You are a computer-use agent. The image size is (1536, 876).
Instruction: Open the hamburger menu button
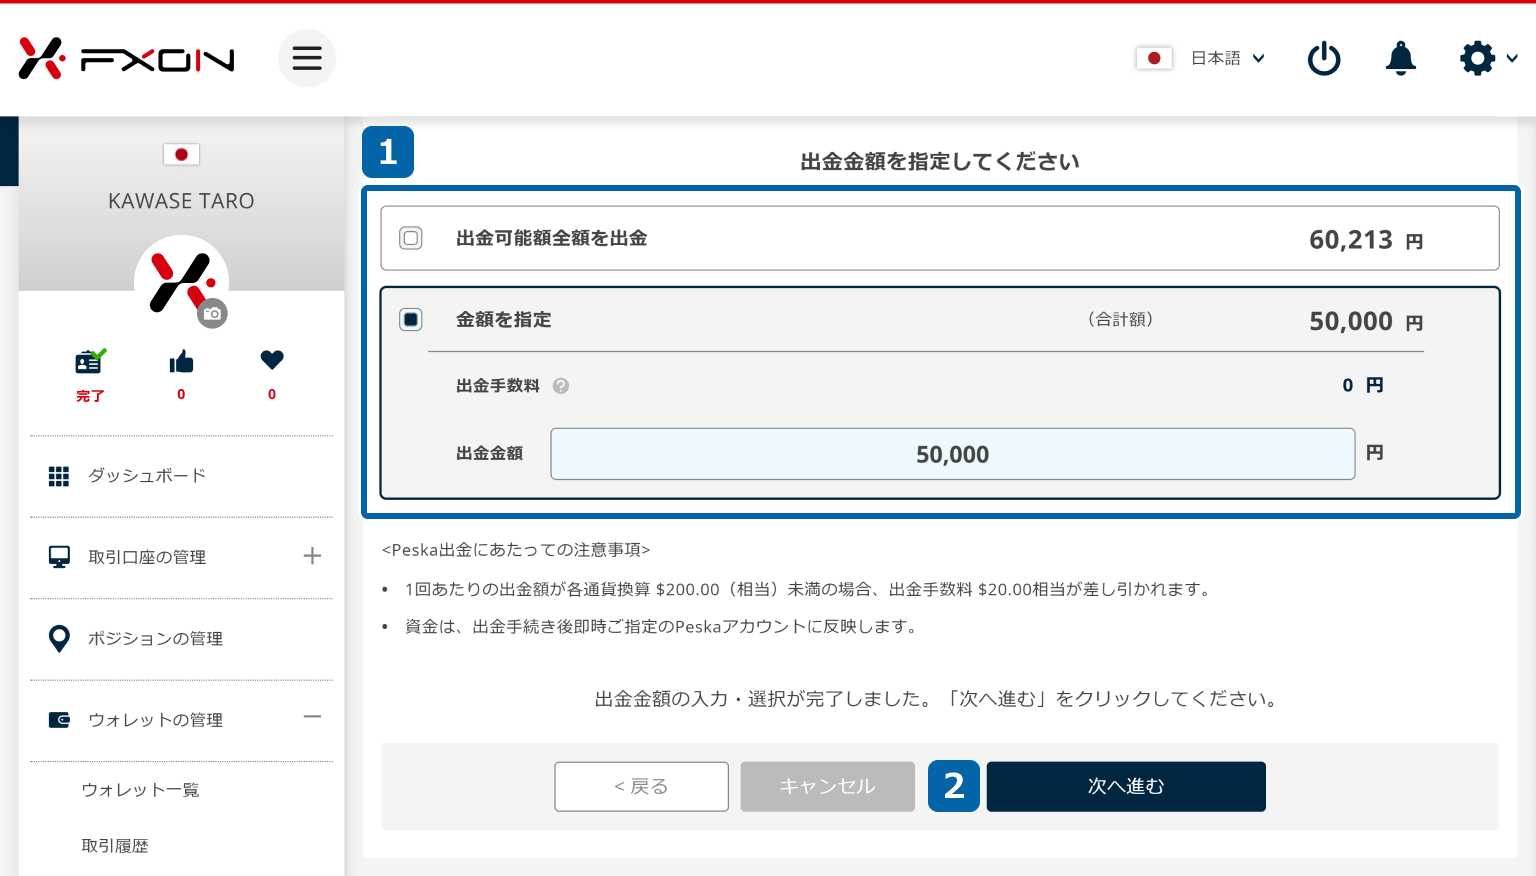307,58
